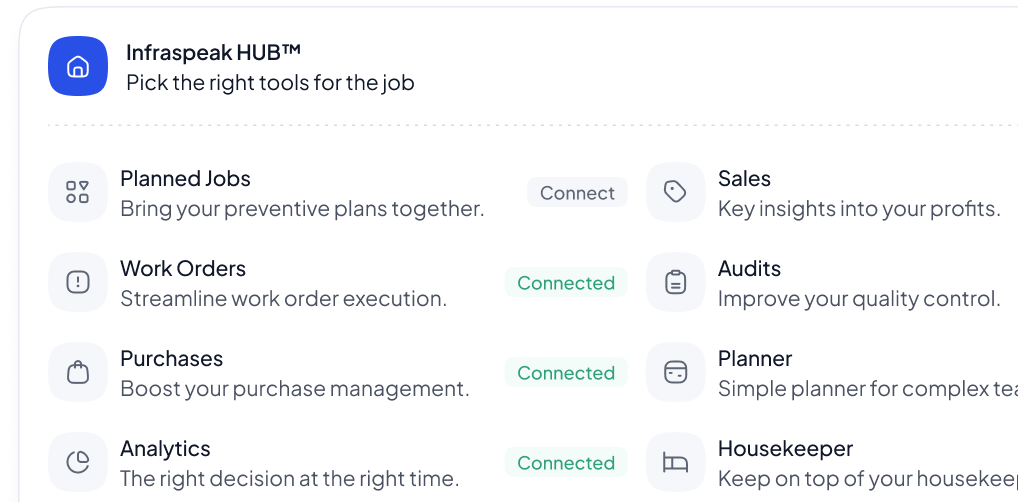
Task: Click the Audits clipboard icon
Action: (x=675, y=282)
